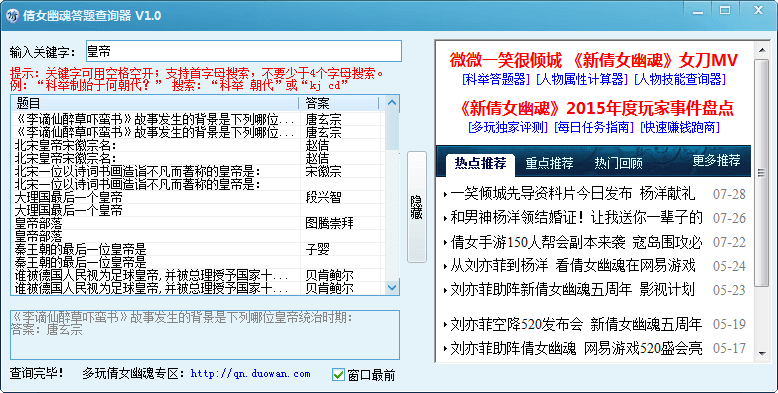
Task: Click the right panel scroll-down arrow
Action: pos(762,354)
